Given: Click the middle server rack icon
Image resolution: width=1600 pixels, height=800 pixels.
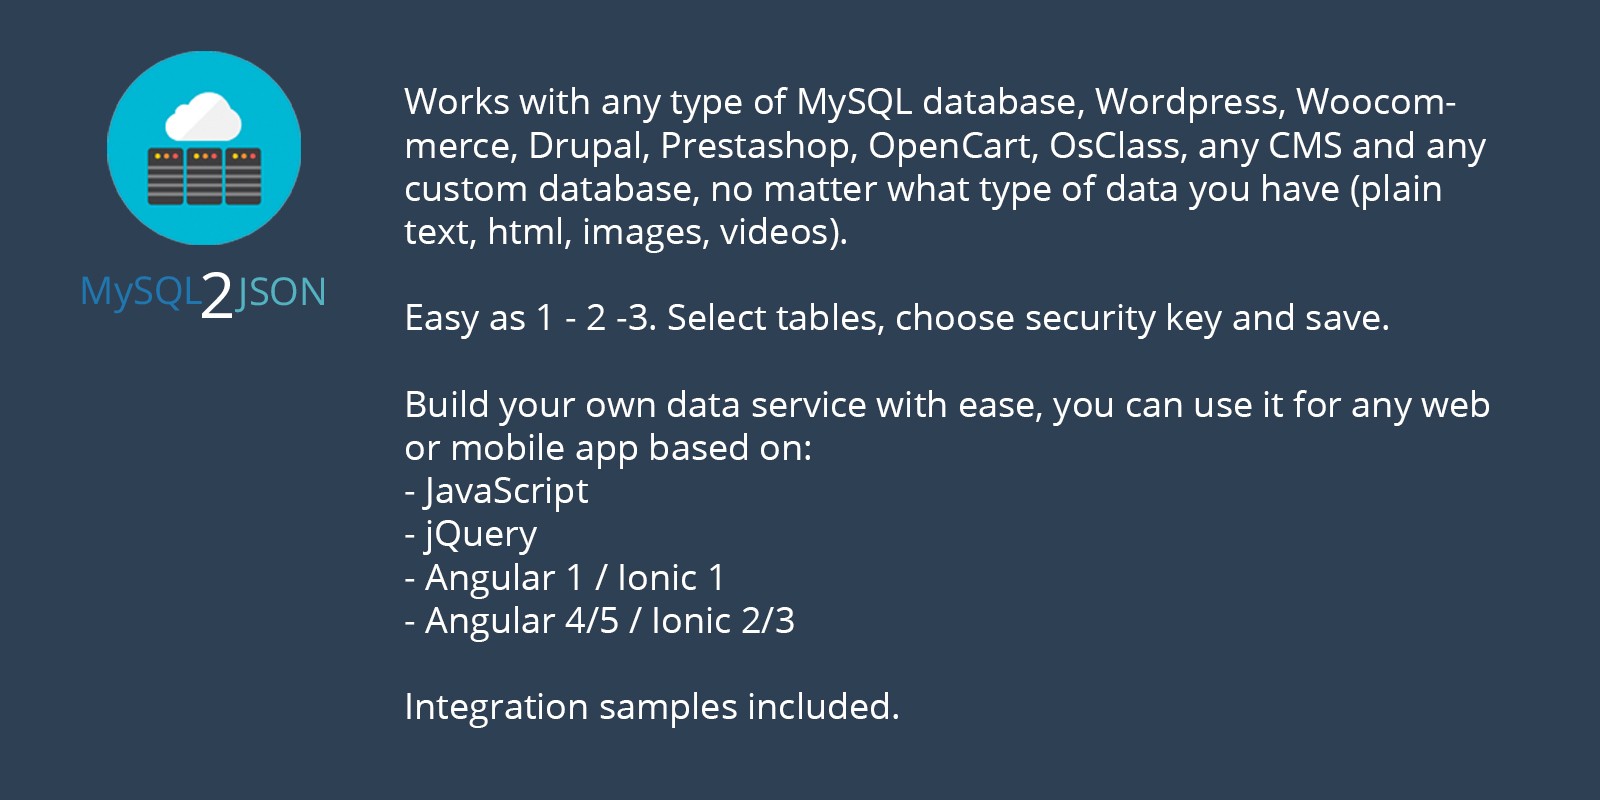Looking at the screenshot, I should coord(204,176).
